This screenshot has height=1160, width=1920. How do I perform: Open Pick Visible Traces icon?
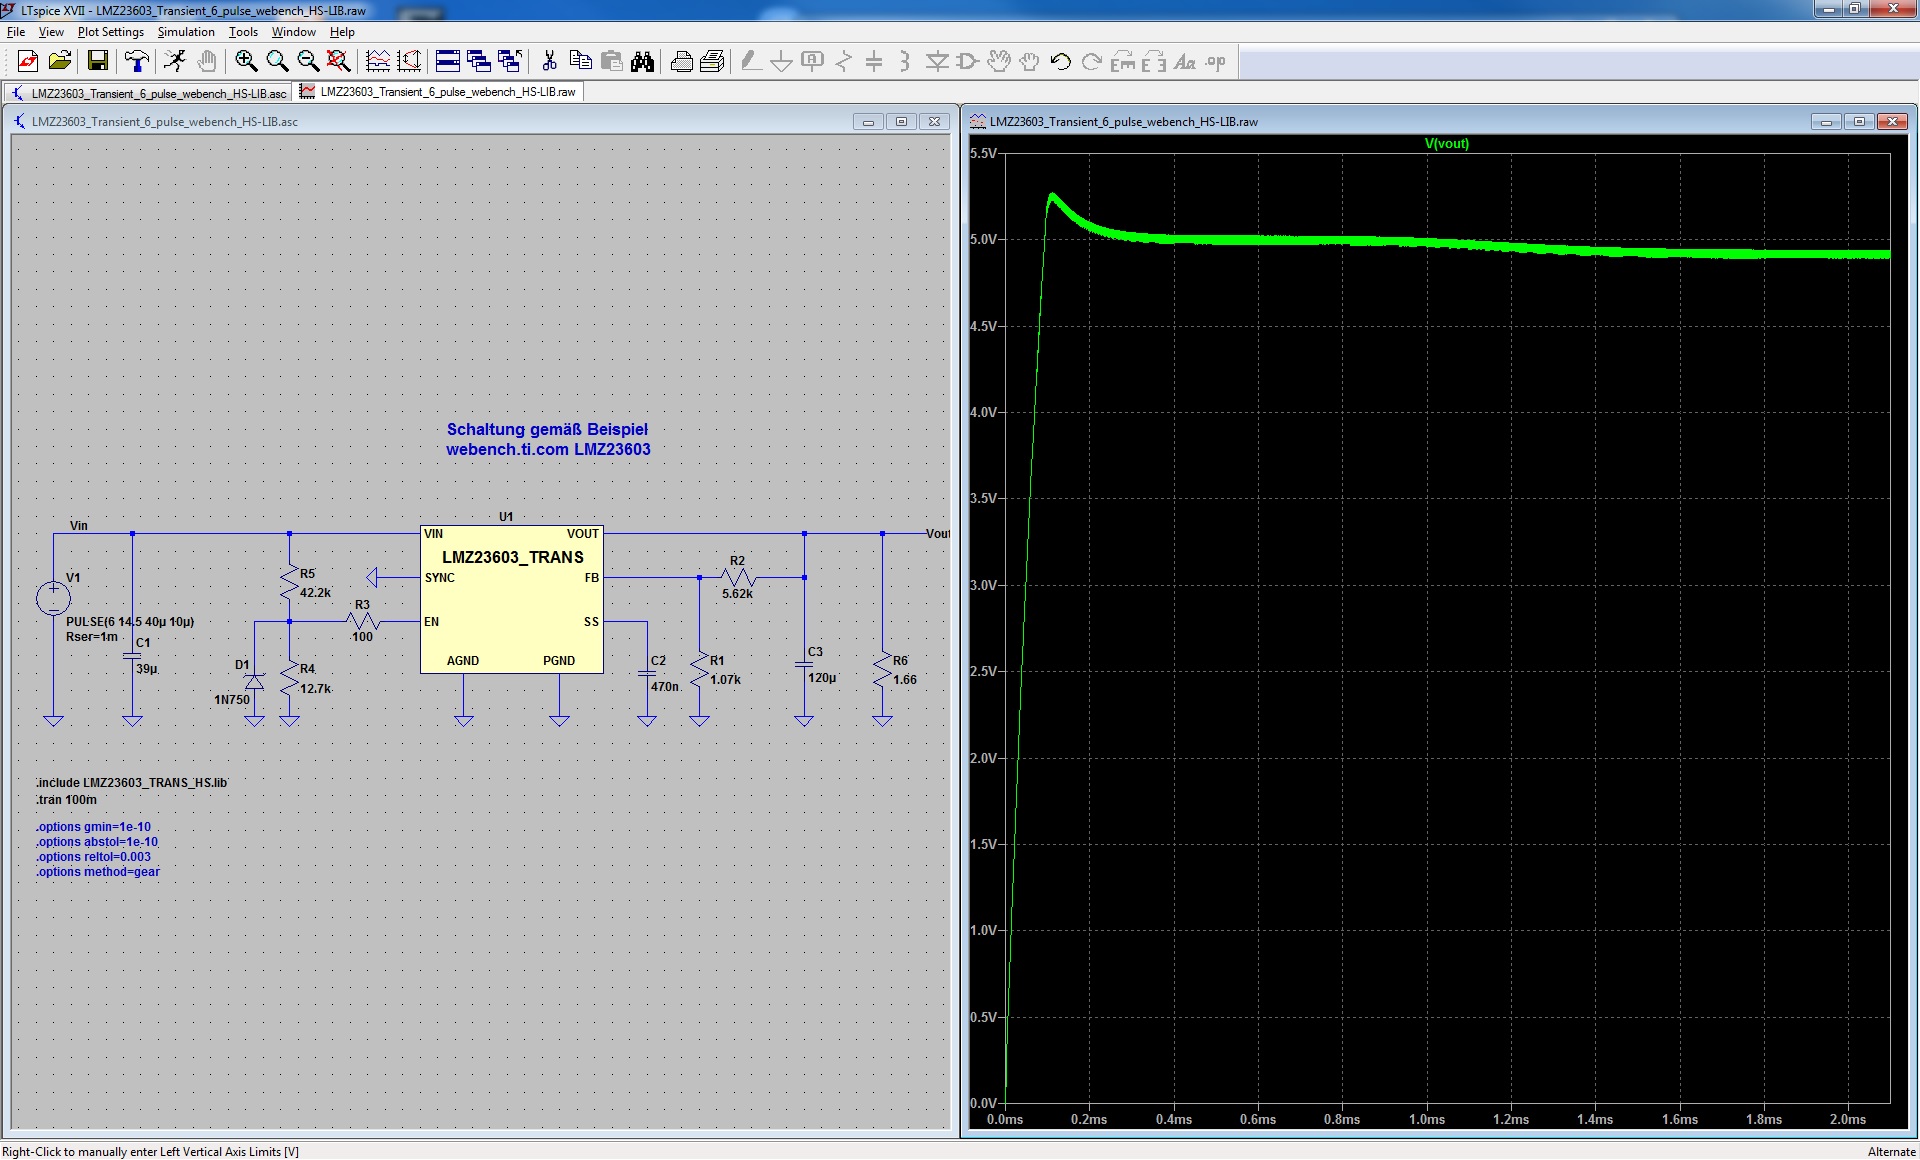point(378,62)
